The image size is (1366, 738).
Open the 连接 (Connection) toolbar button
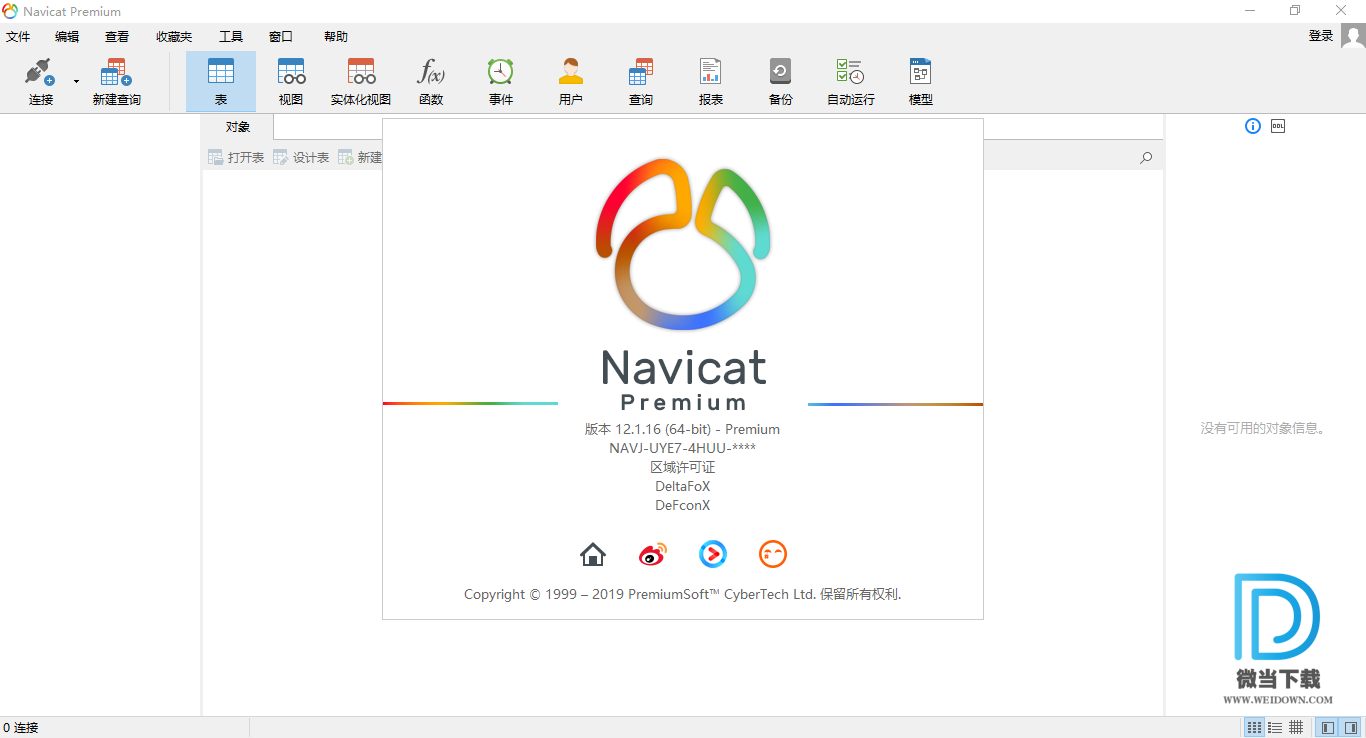40,81
